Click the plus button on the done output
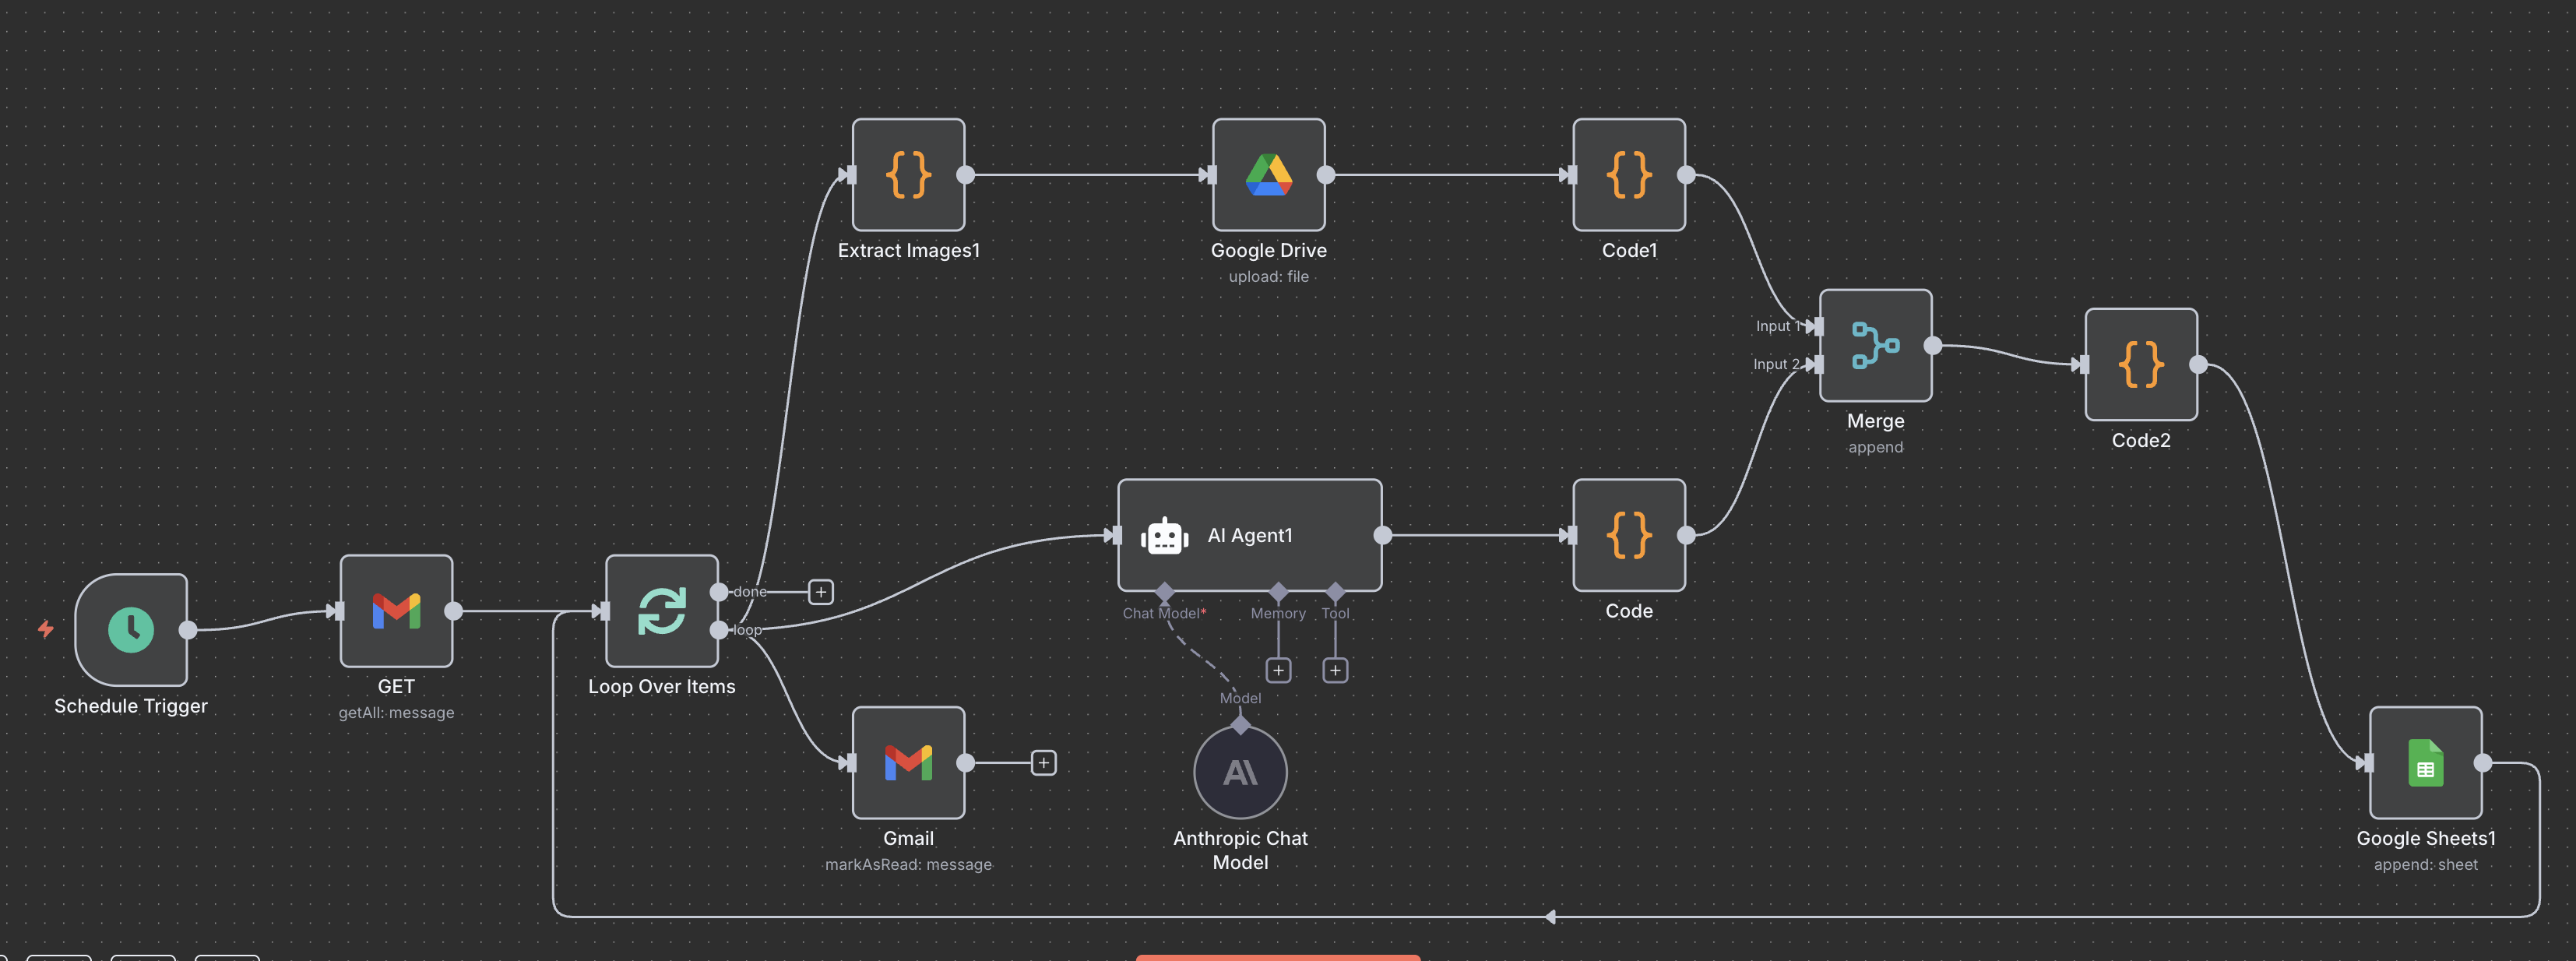The height and width of the screenshot is (961, 2576). click(820, 591)
